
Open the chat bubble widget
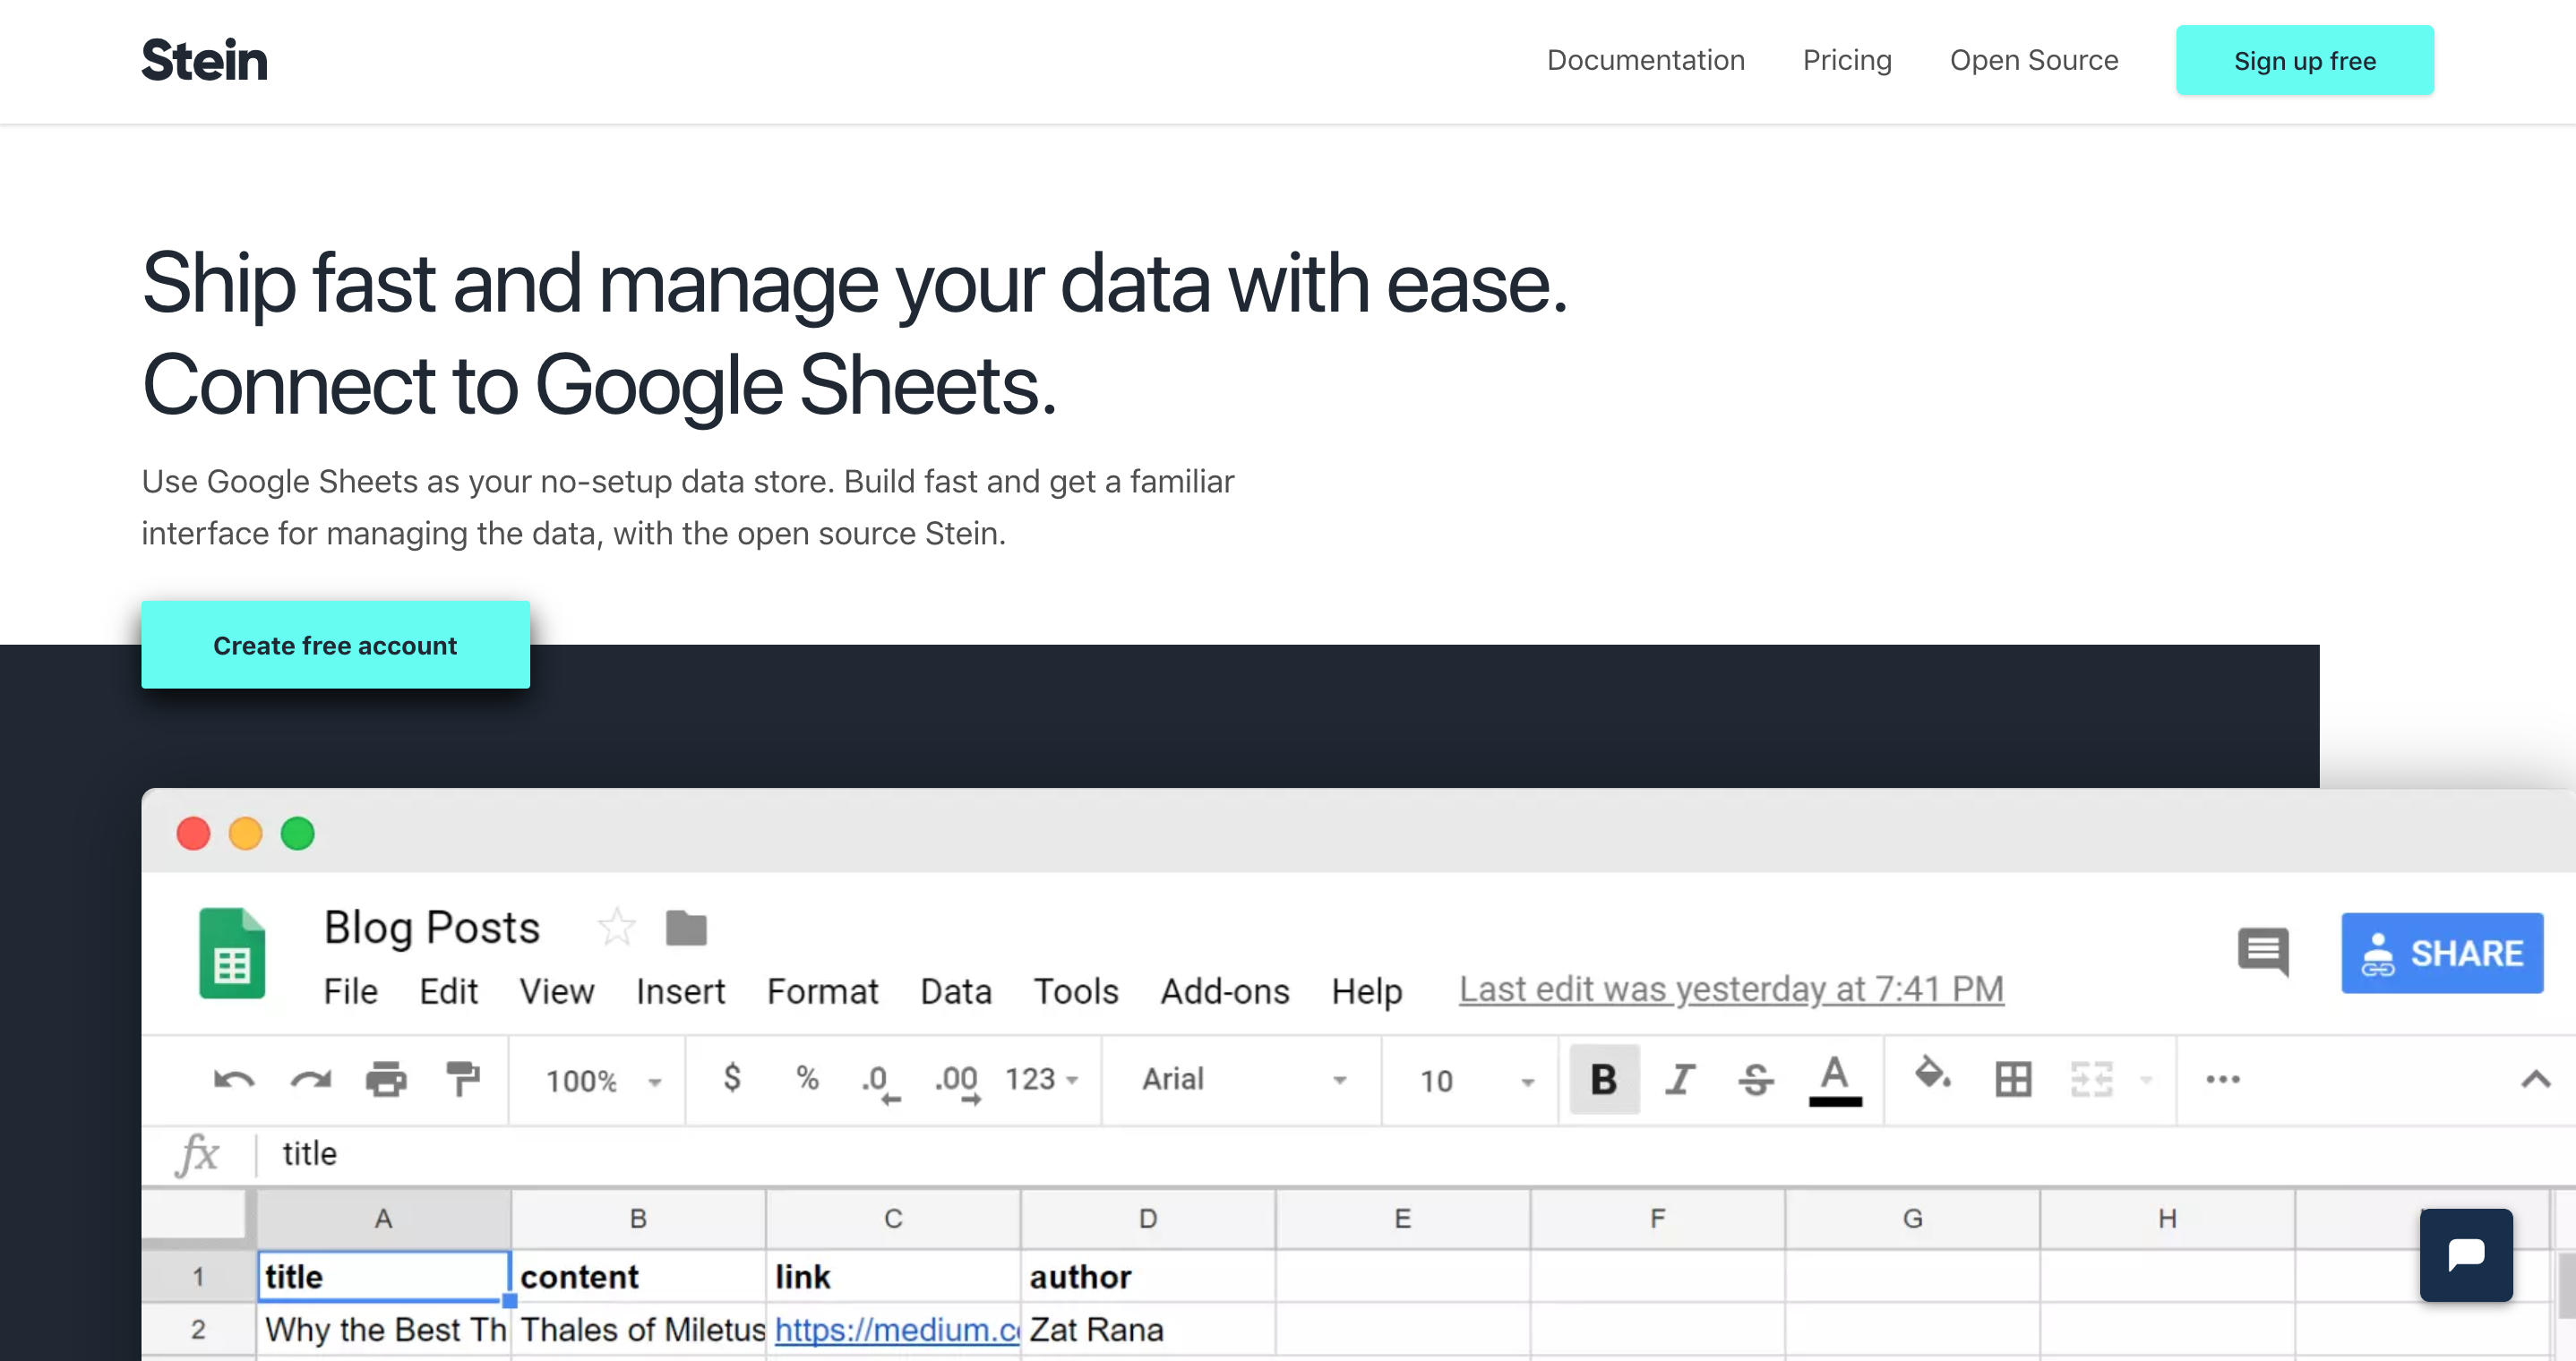pyautogui.click(x=2465, y=1254)
